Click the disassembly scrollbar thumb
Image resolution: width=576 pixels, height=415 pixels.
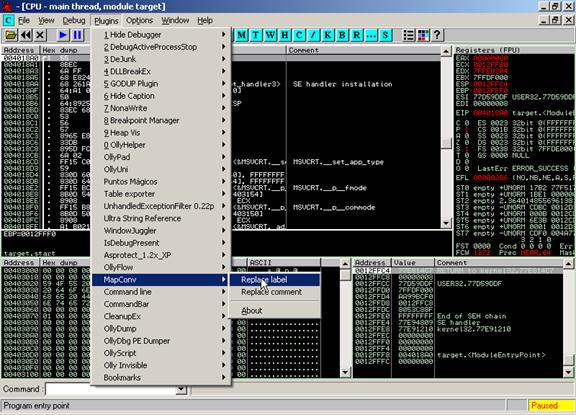446,143
